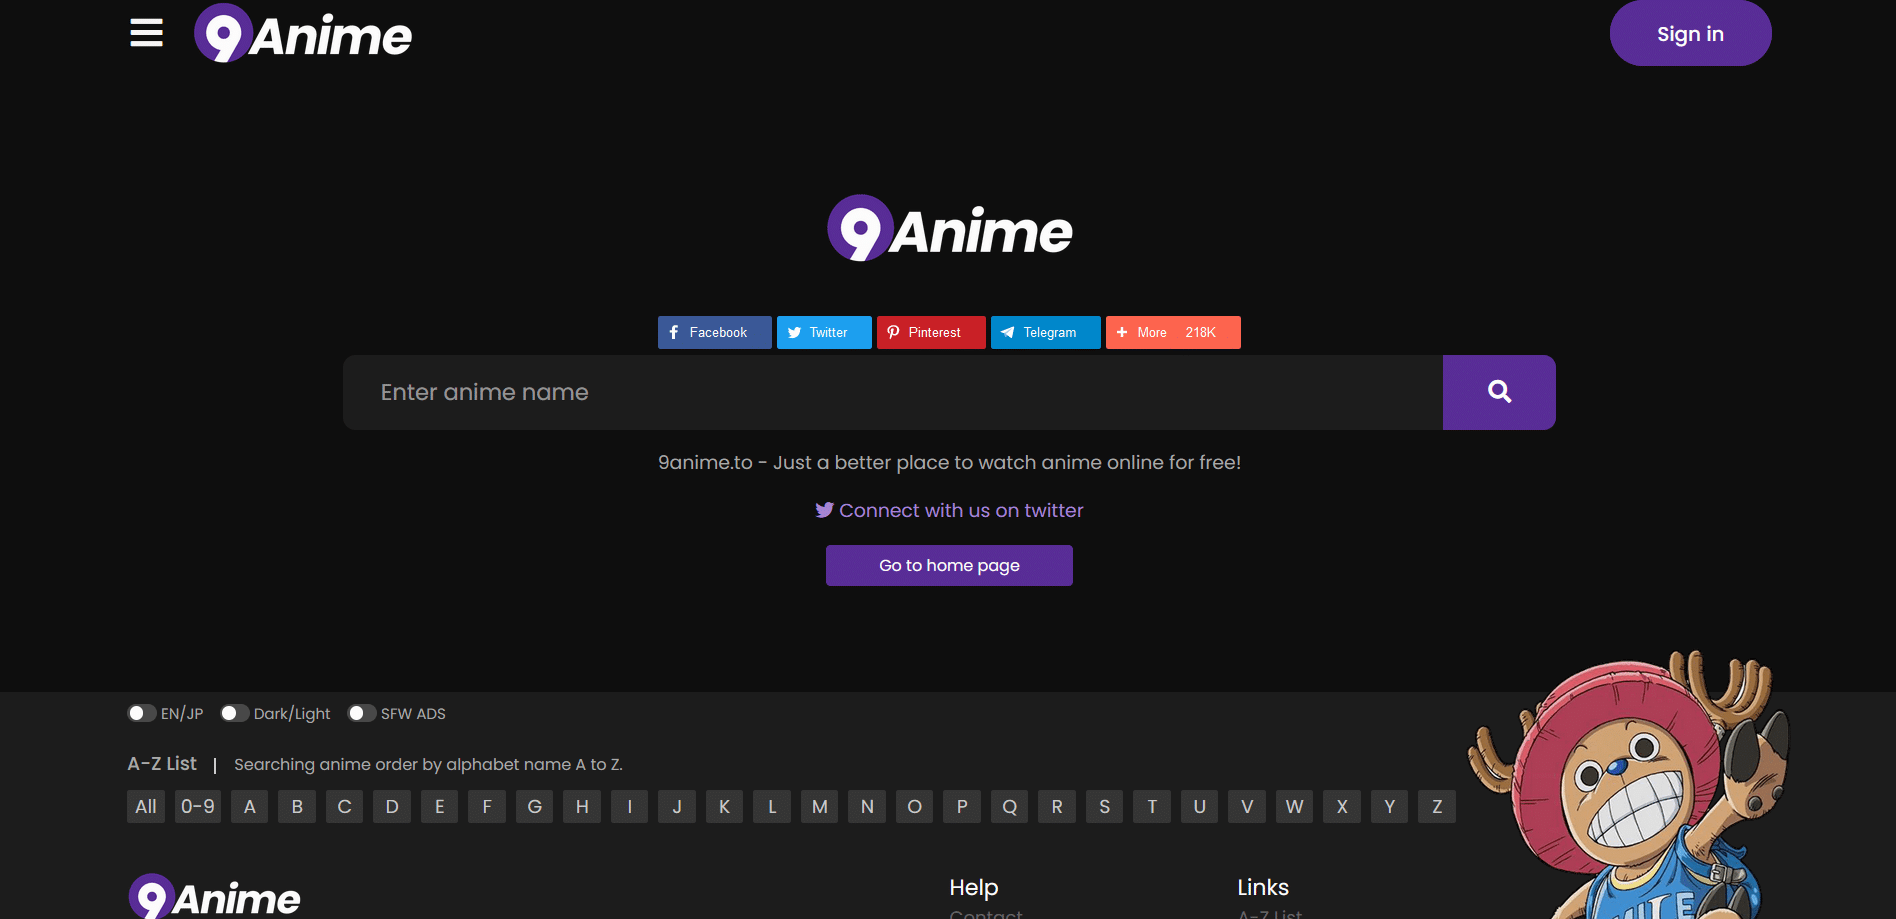1896x919 pixels.
Task: Choose letter L filter
Action: 772,806
